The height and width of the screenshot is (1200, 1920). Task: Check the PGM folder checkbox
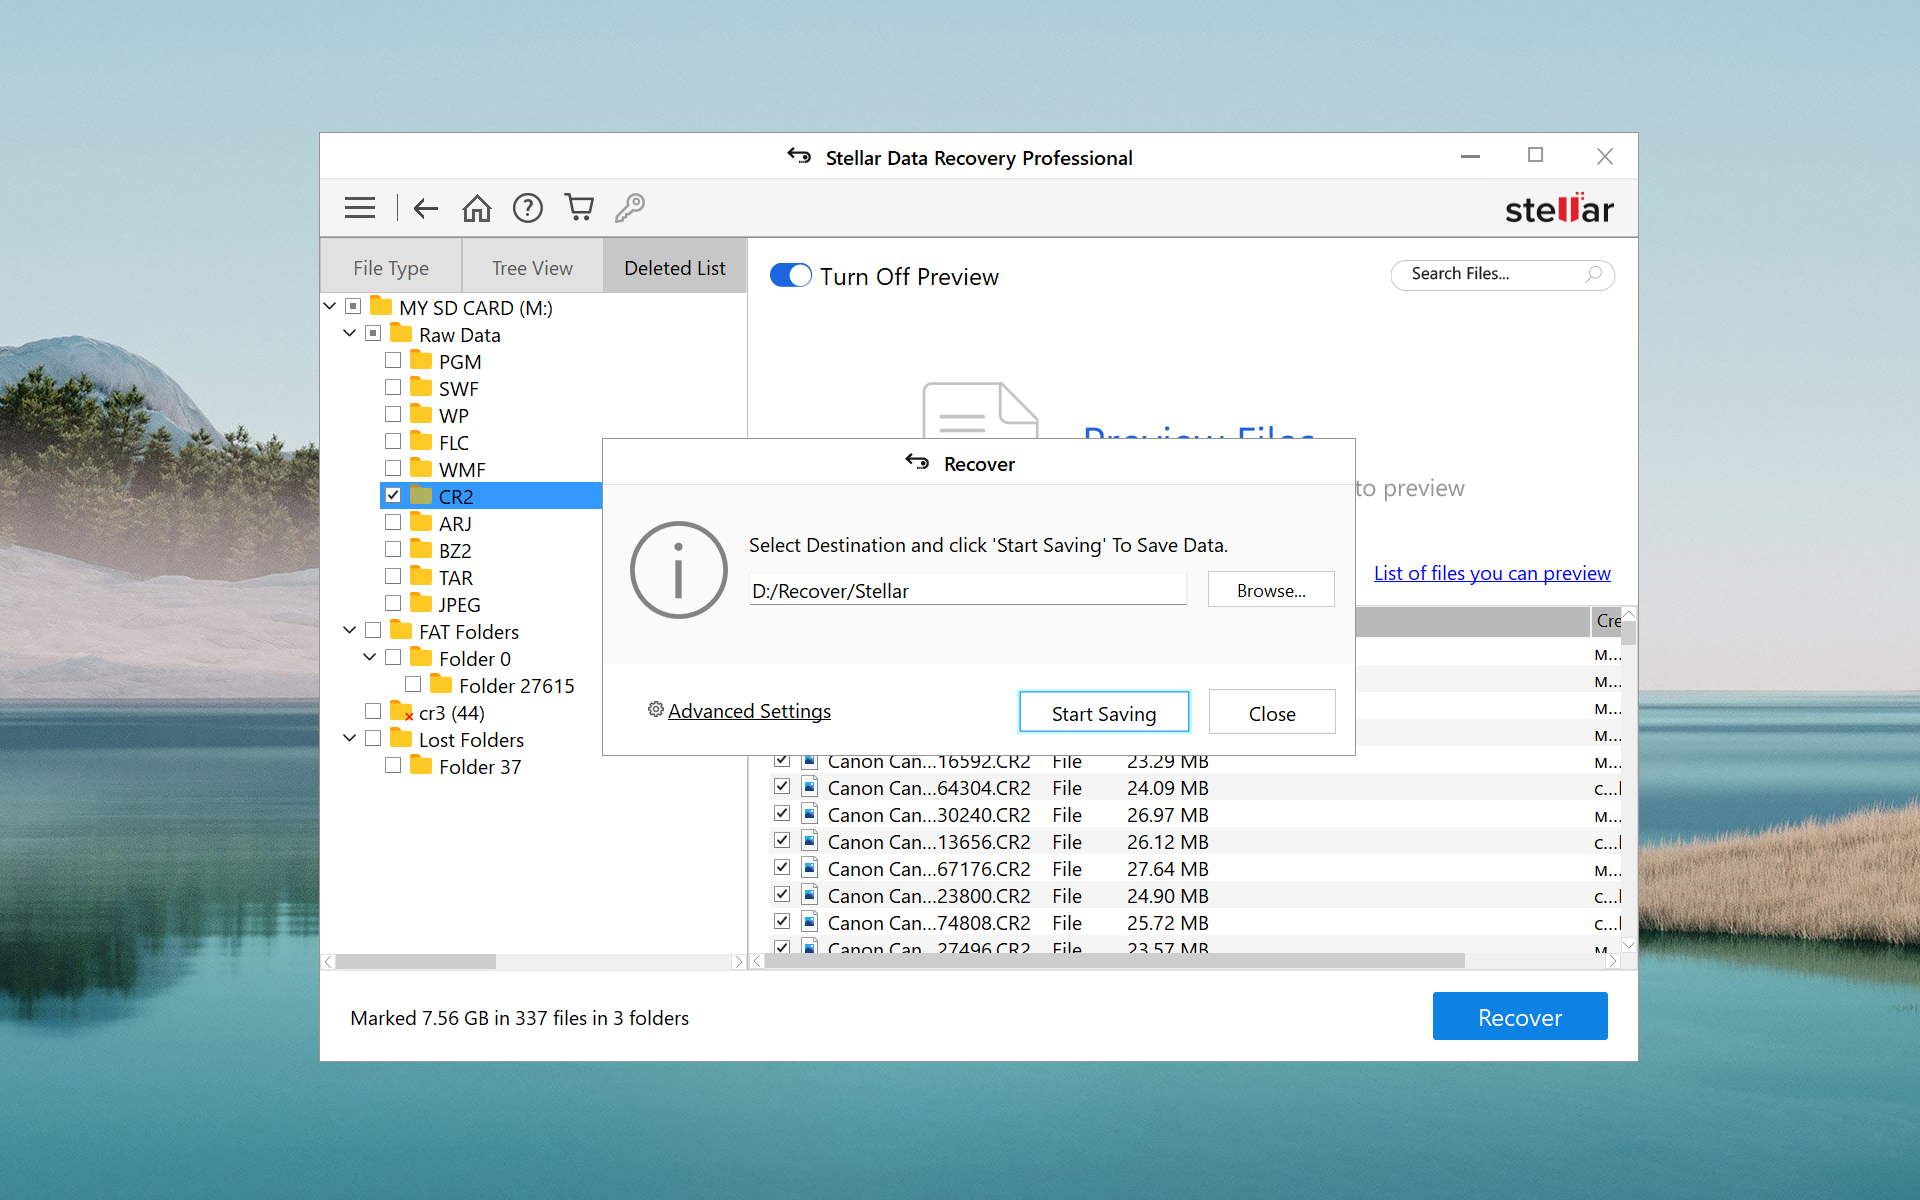pyautogui.click(x=393, y=360)
